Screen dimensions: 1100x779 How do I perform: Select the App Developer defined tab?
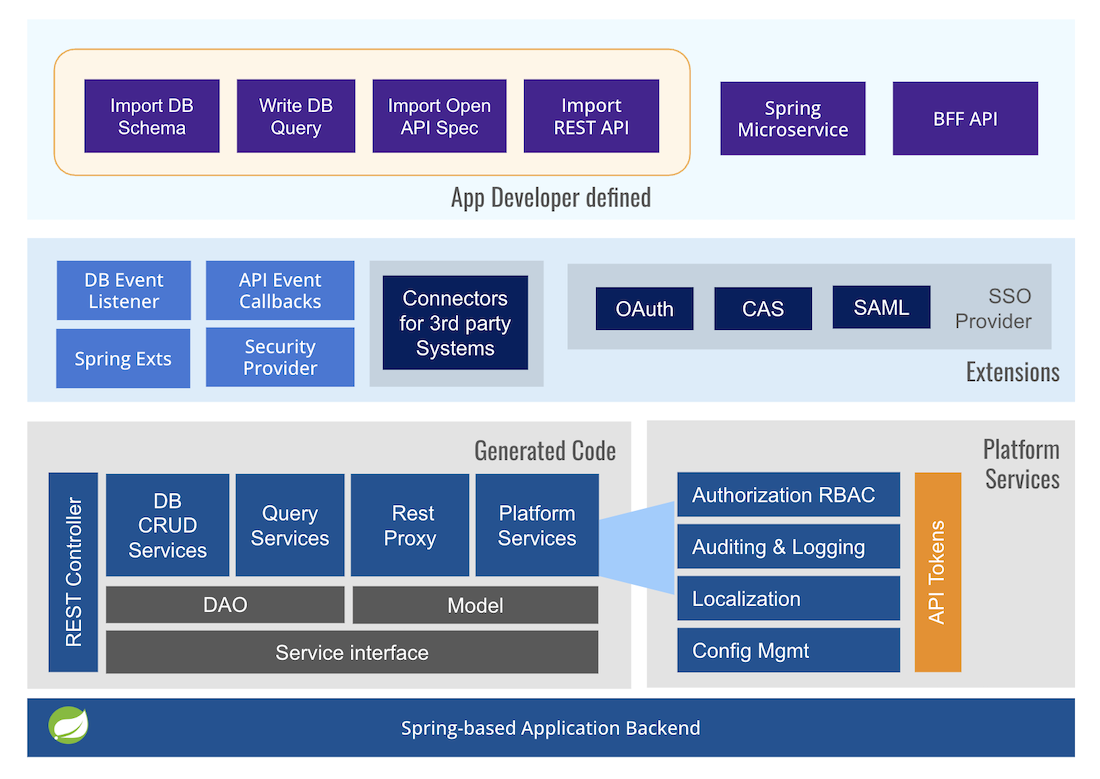pyautogui.click(x=551, y=197)
